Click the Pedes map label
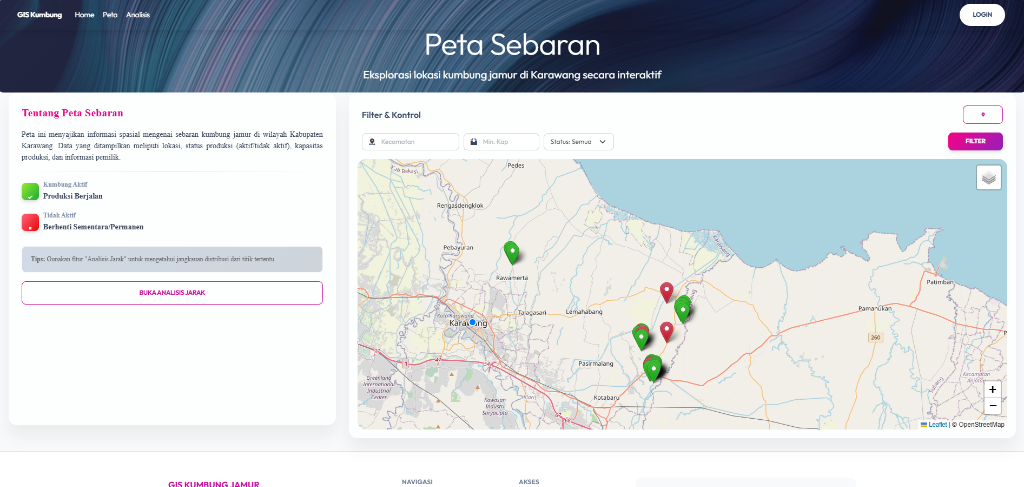1024x487 pixels. [516, 165]
